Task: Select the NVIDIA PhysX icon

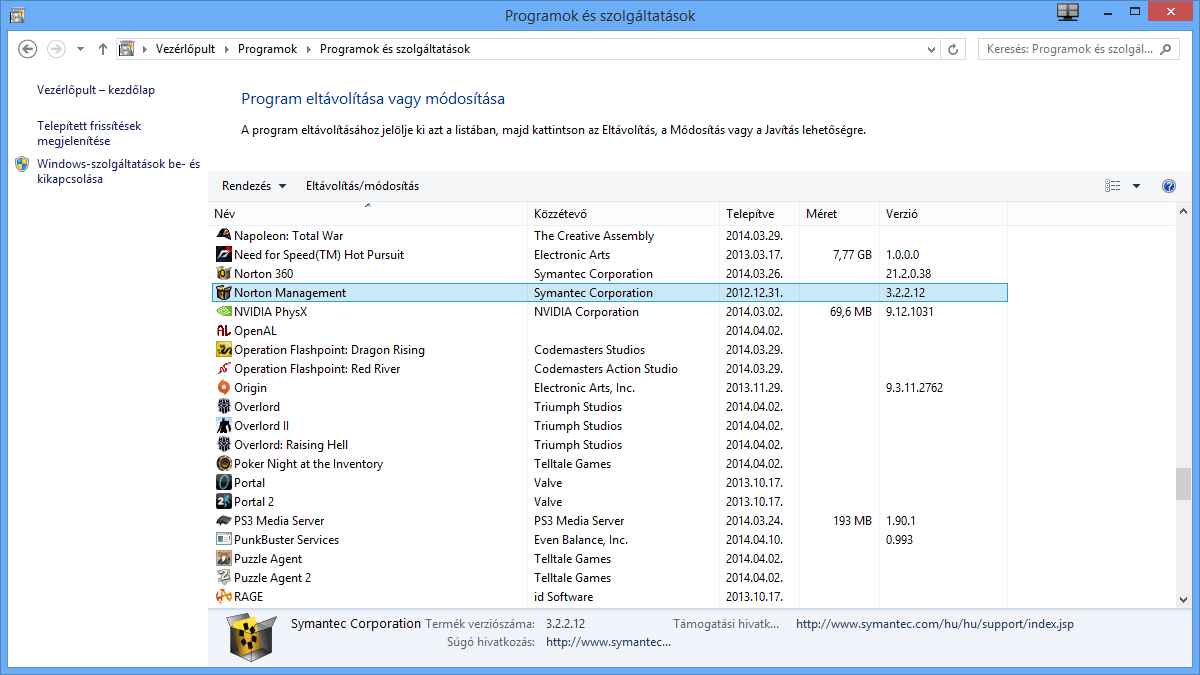Action: tap(224, 312)
